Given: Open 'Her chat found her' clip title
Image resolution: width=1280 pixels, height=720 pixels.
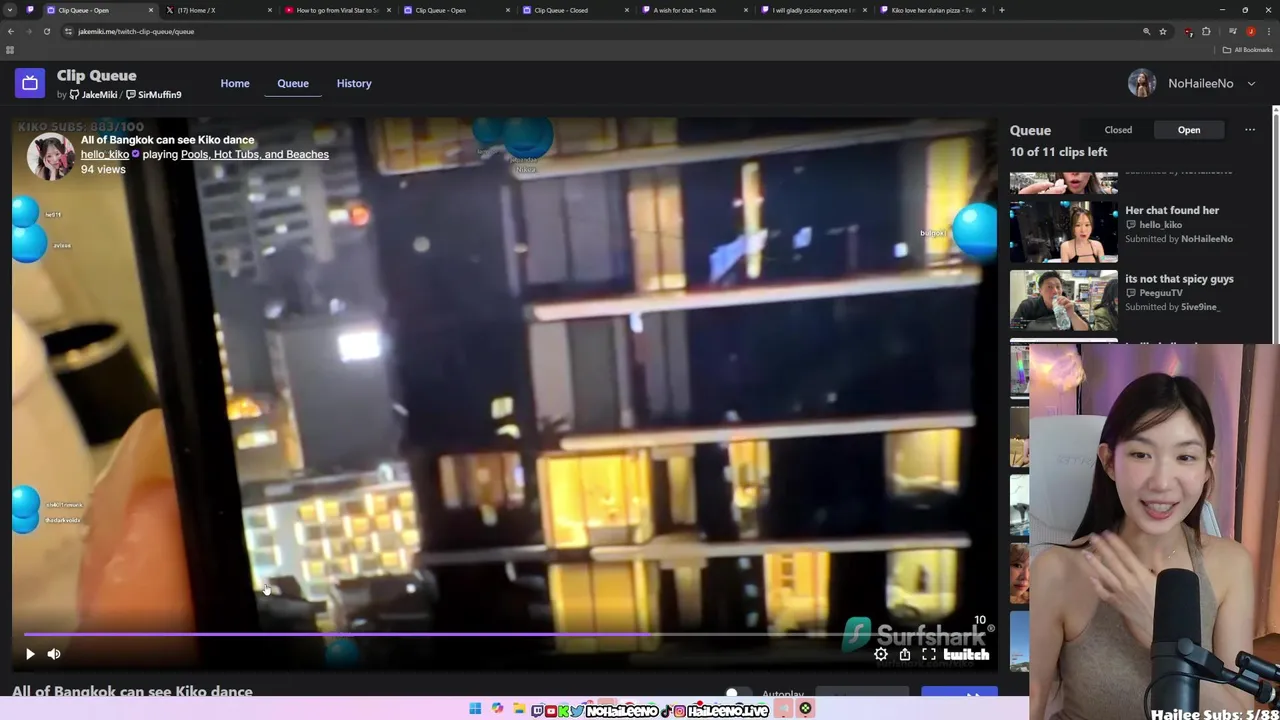Looking at the screenshot, I should click(x=1172, y=211).
